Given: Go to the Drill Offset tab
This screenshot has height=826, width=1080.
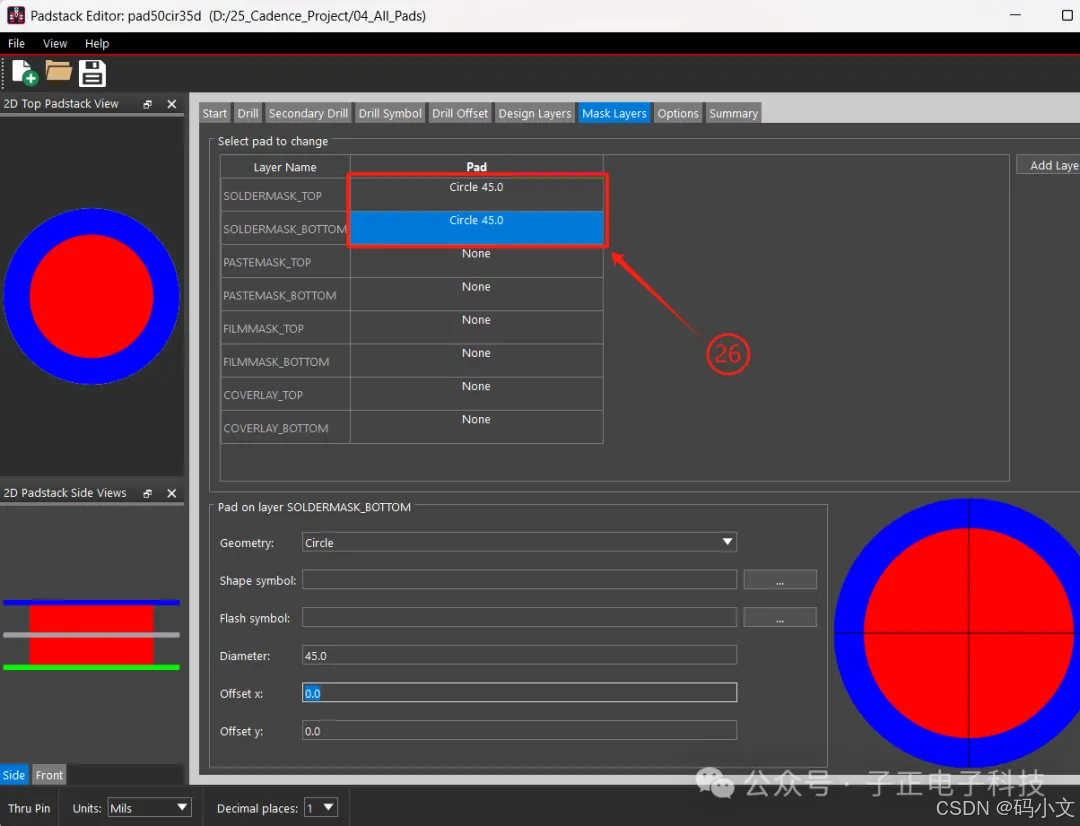Looking at the screenshot, I should coord(459,114).
